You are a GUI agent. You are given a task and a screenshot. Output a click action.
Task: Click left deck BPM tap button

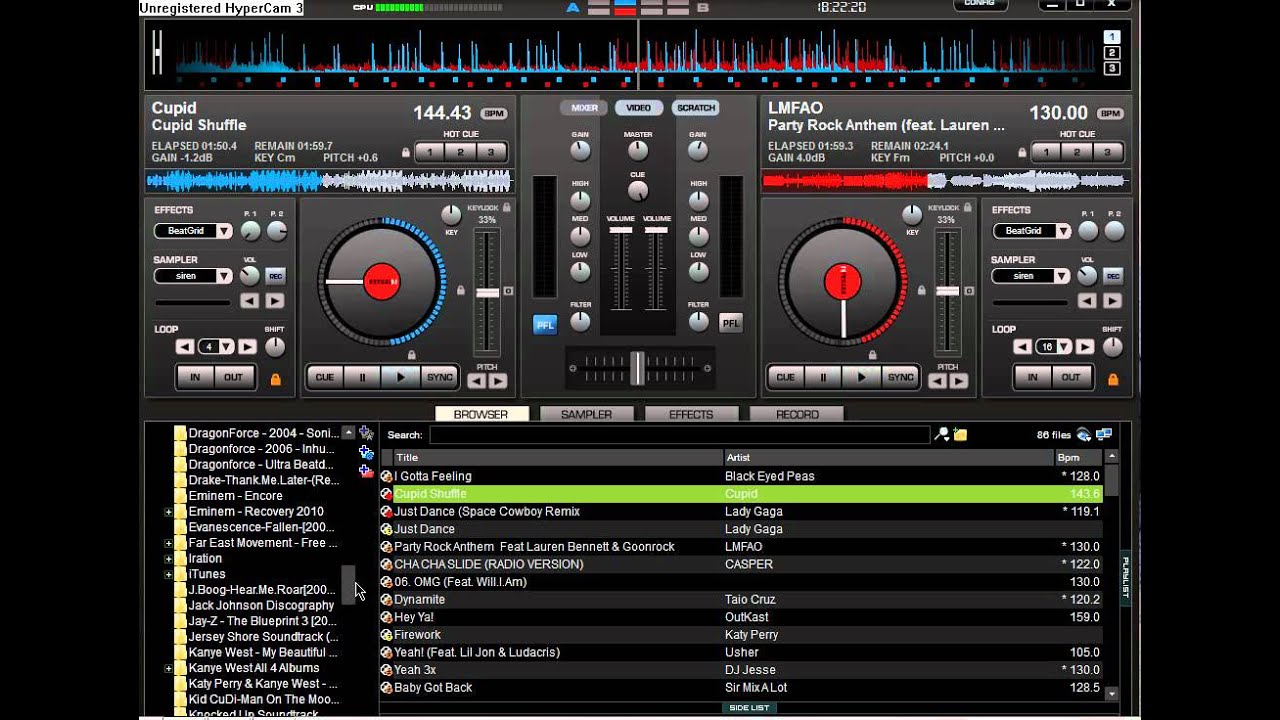click(x=494, y=114)
